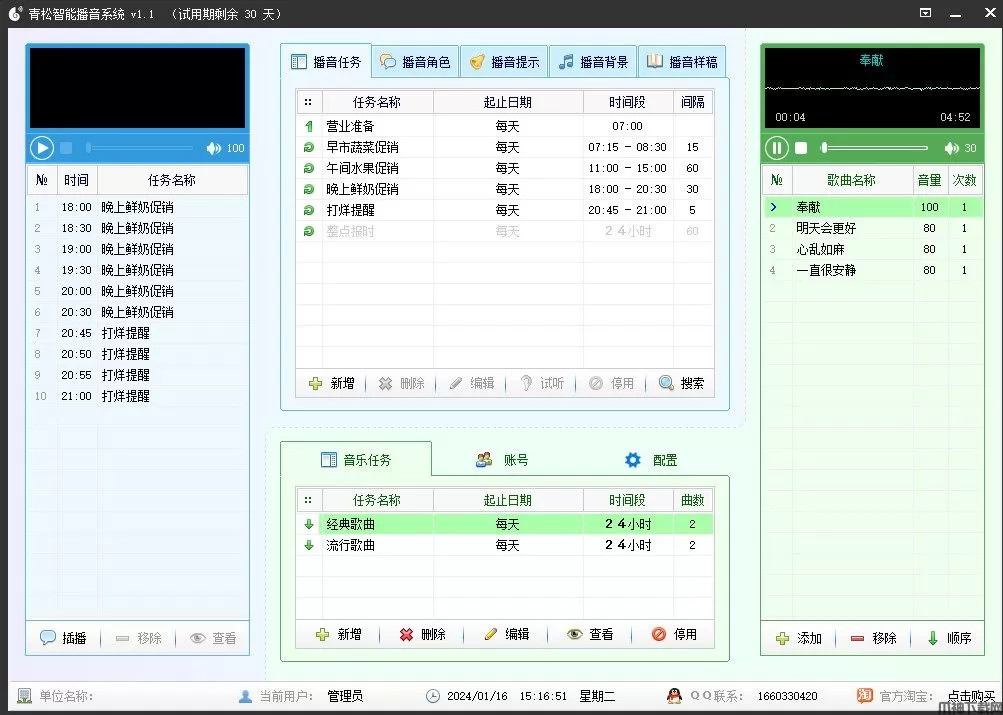Click the 点击购买 link in status bar
The image size is (1003, 715).
click(x=970, y=696)
